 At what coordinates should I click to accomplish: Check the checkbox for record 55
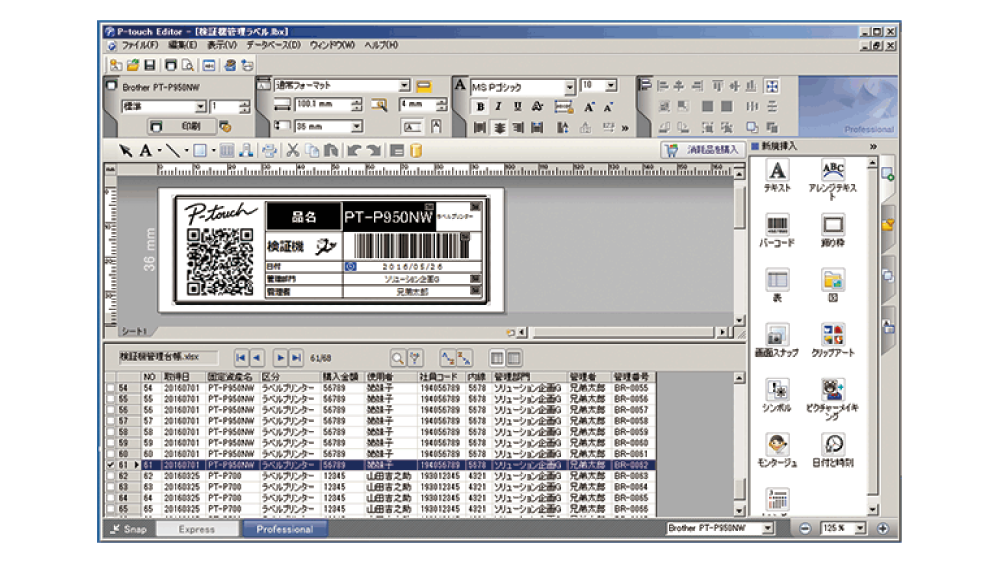pos(111,399)
